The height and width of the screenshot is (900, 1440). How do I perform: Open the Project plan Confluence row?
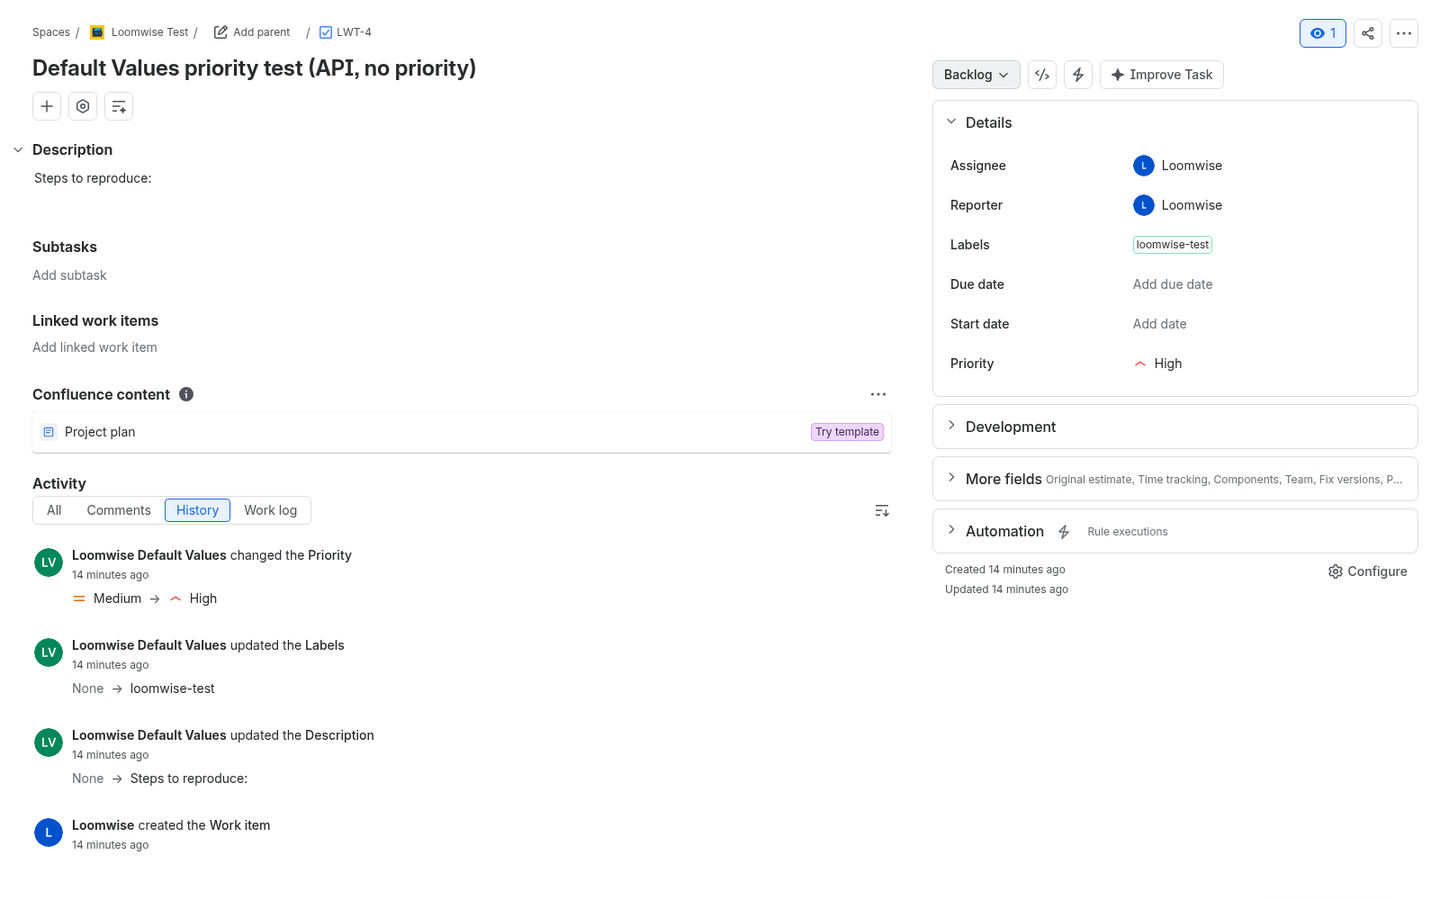(461, 432)
